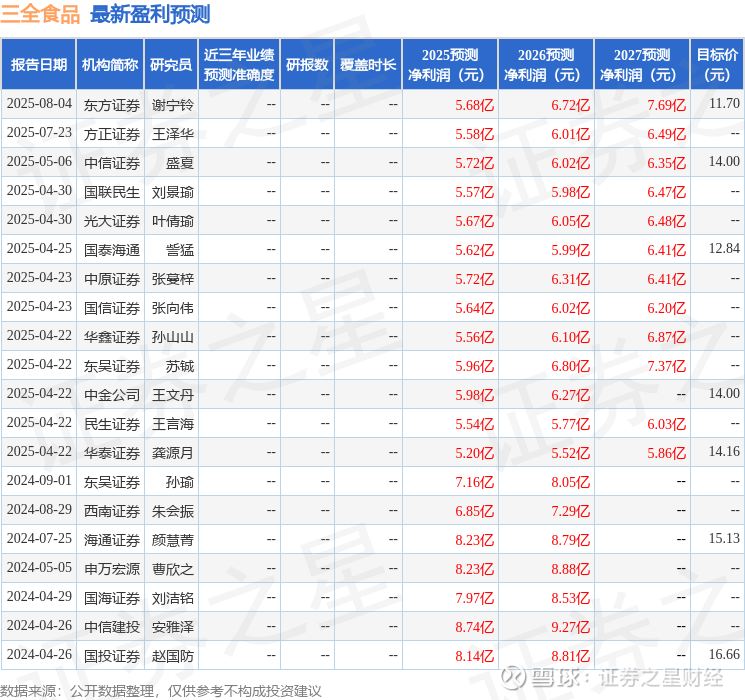Click the 华鑫证券 institution cell

click(x=112, y=337)
